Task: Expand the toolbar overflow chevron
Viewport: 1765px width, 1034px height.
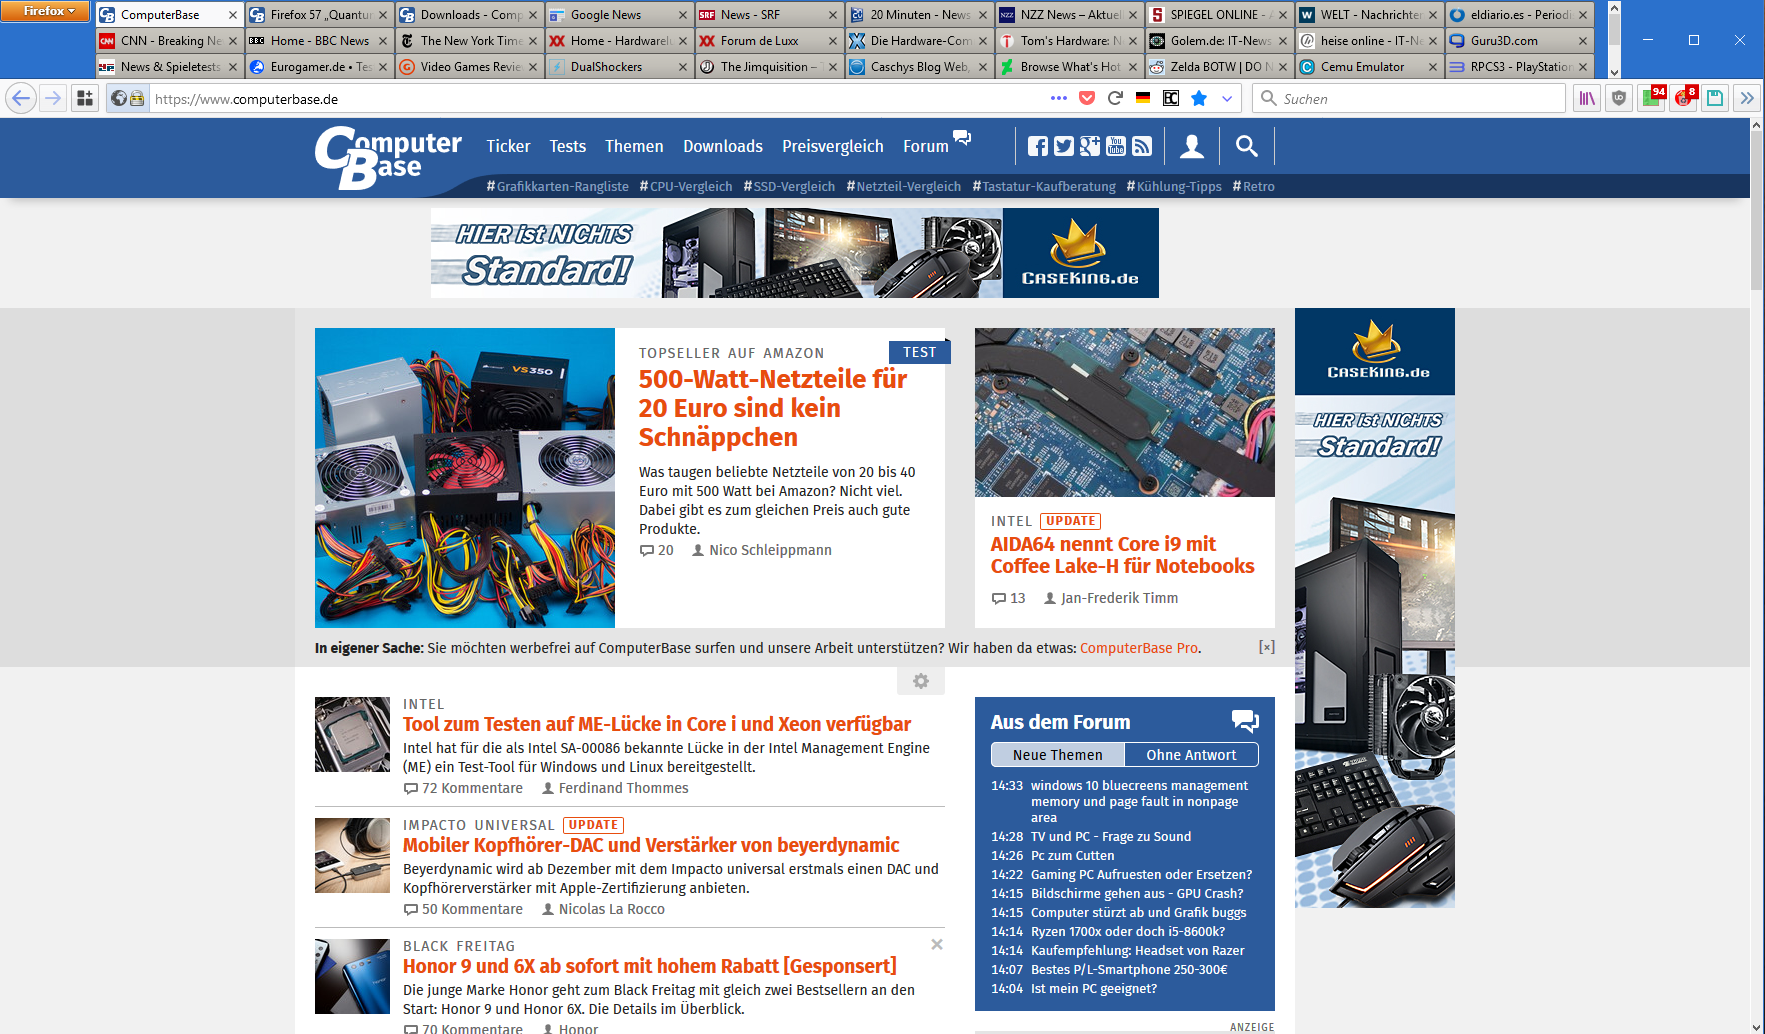Action: pos(1747,98)
